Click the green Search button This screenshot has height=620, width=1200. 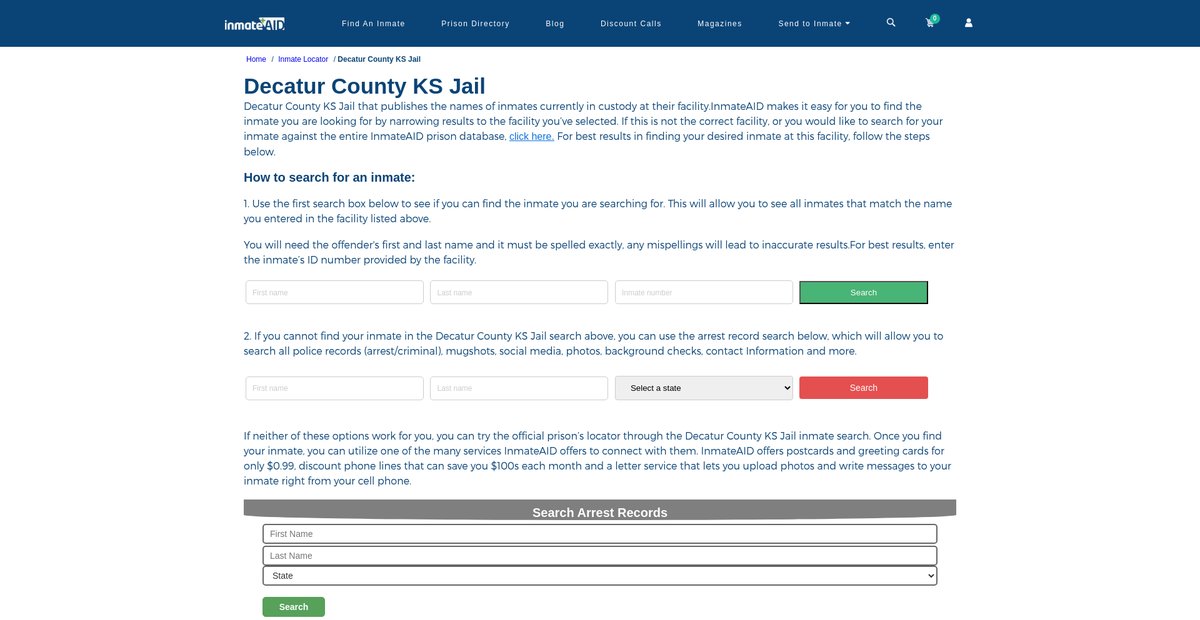point(864,292)
